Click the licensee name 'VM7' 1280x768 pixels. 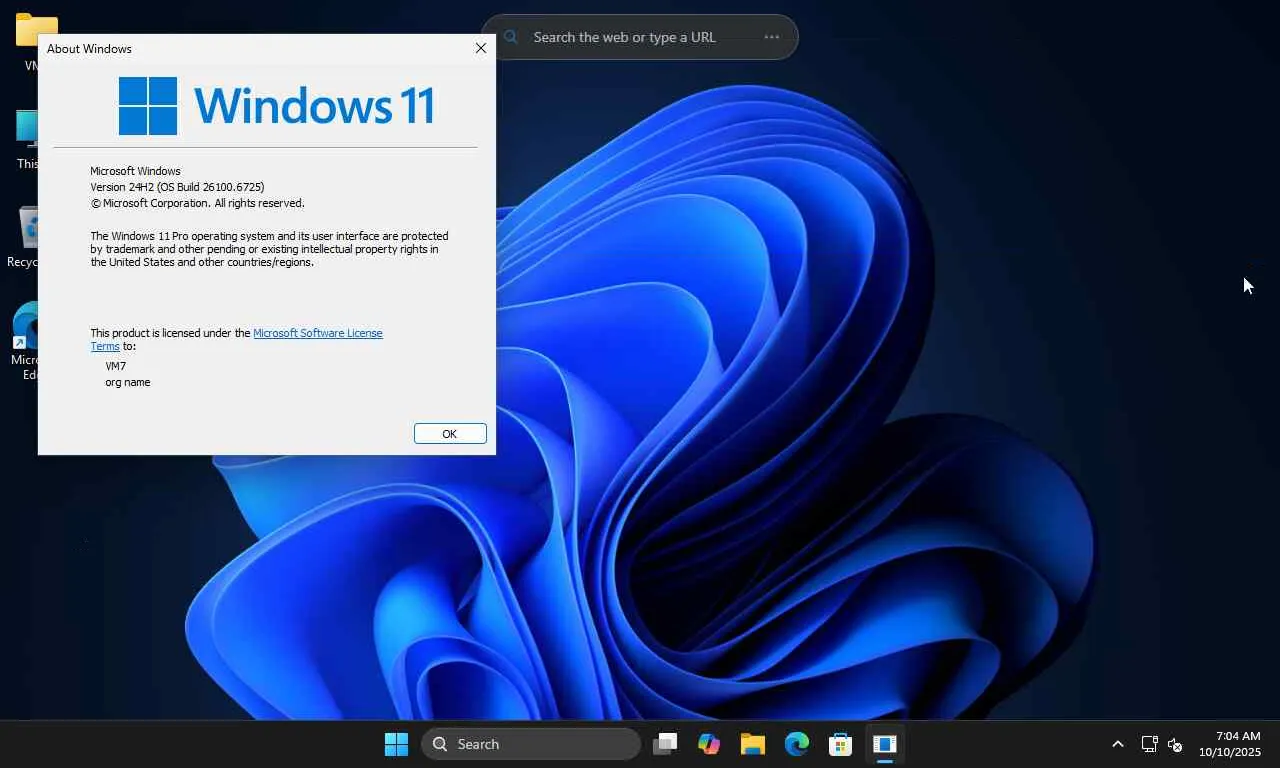pos(116,366)
